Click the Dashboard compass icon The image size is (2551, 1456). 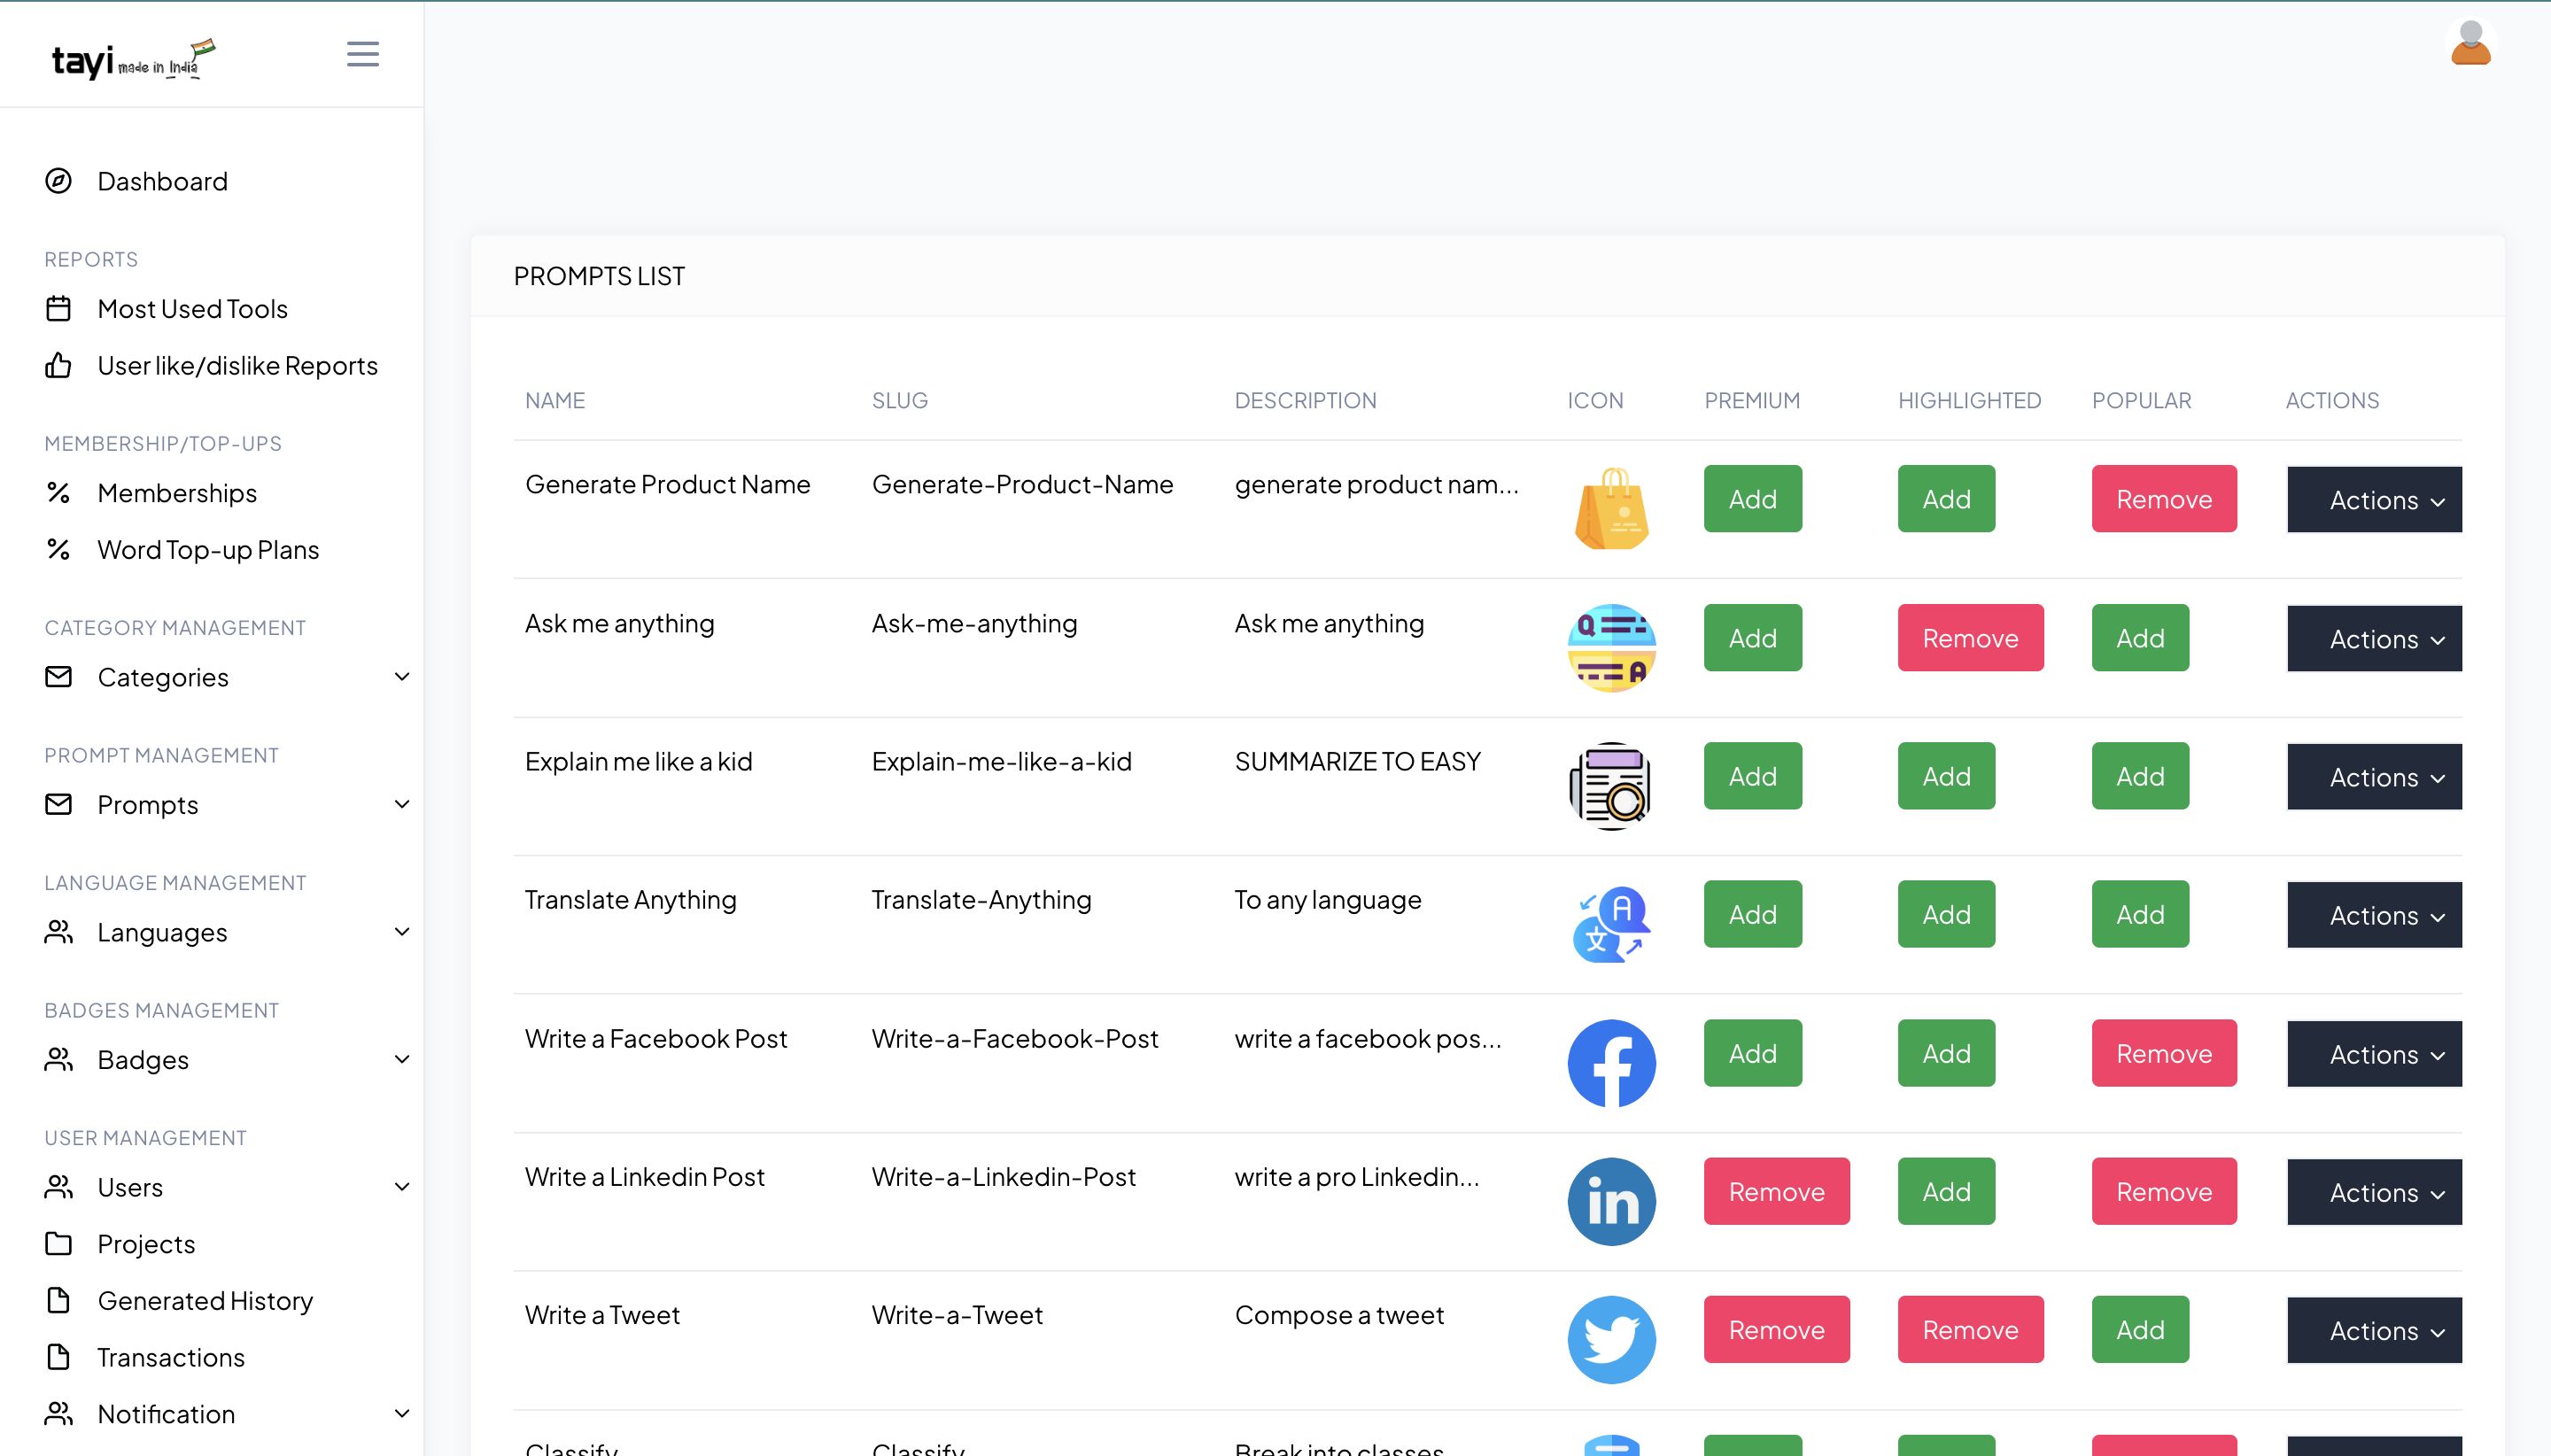coord(58,181)
